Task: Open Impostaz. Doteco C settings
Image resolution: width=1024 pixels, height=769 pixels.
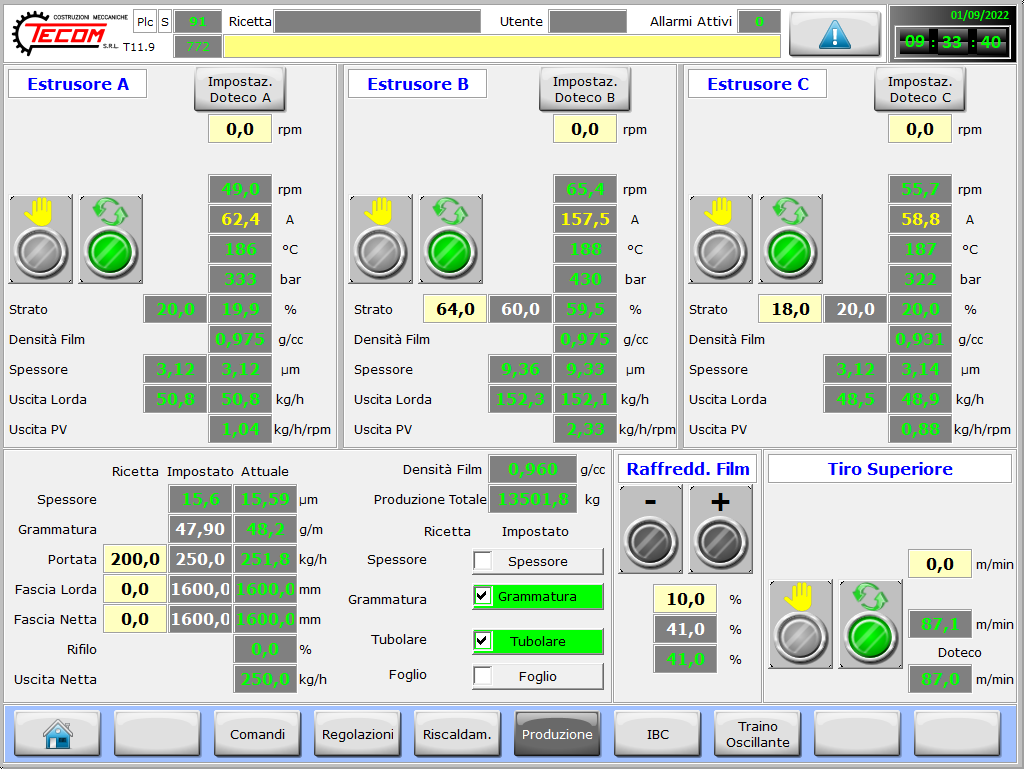Action: click(920, 90)
